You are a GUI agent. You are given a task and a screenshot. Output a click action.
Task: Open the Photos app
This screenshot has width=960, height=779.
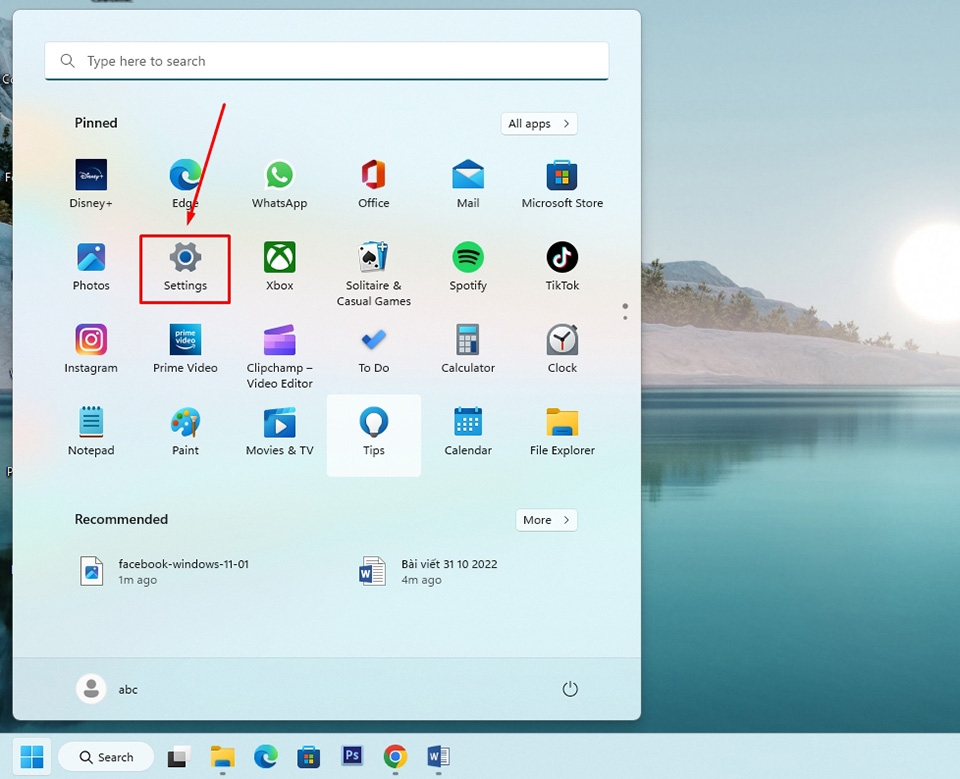coord(91,267)
